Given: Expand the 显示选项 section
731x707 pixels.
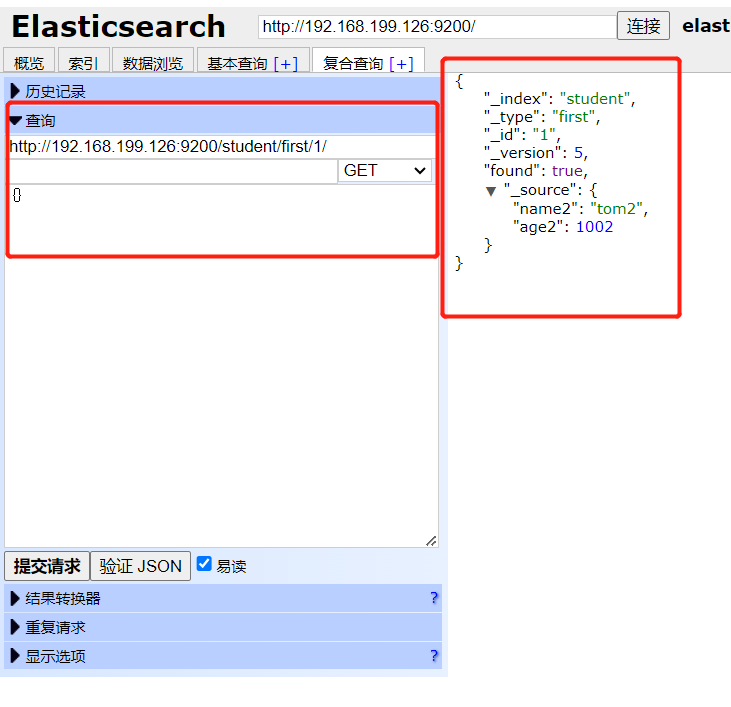Looking at the screenshot, I should (x=223, y=656).
